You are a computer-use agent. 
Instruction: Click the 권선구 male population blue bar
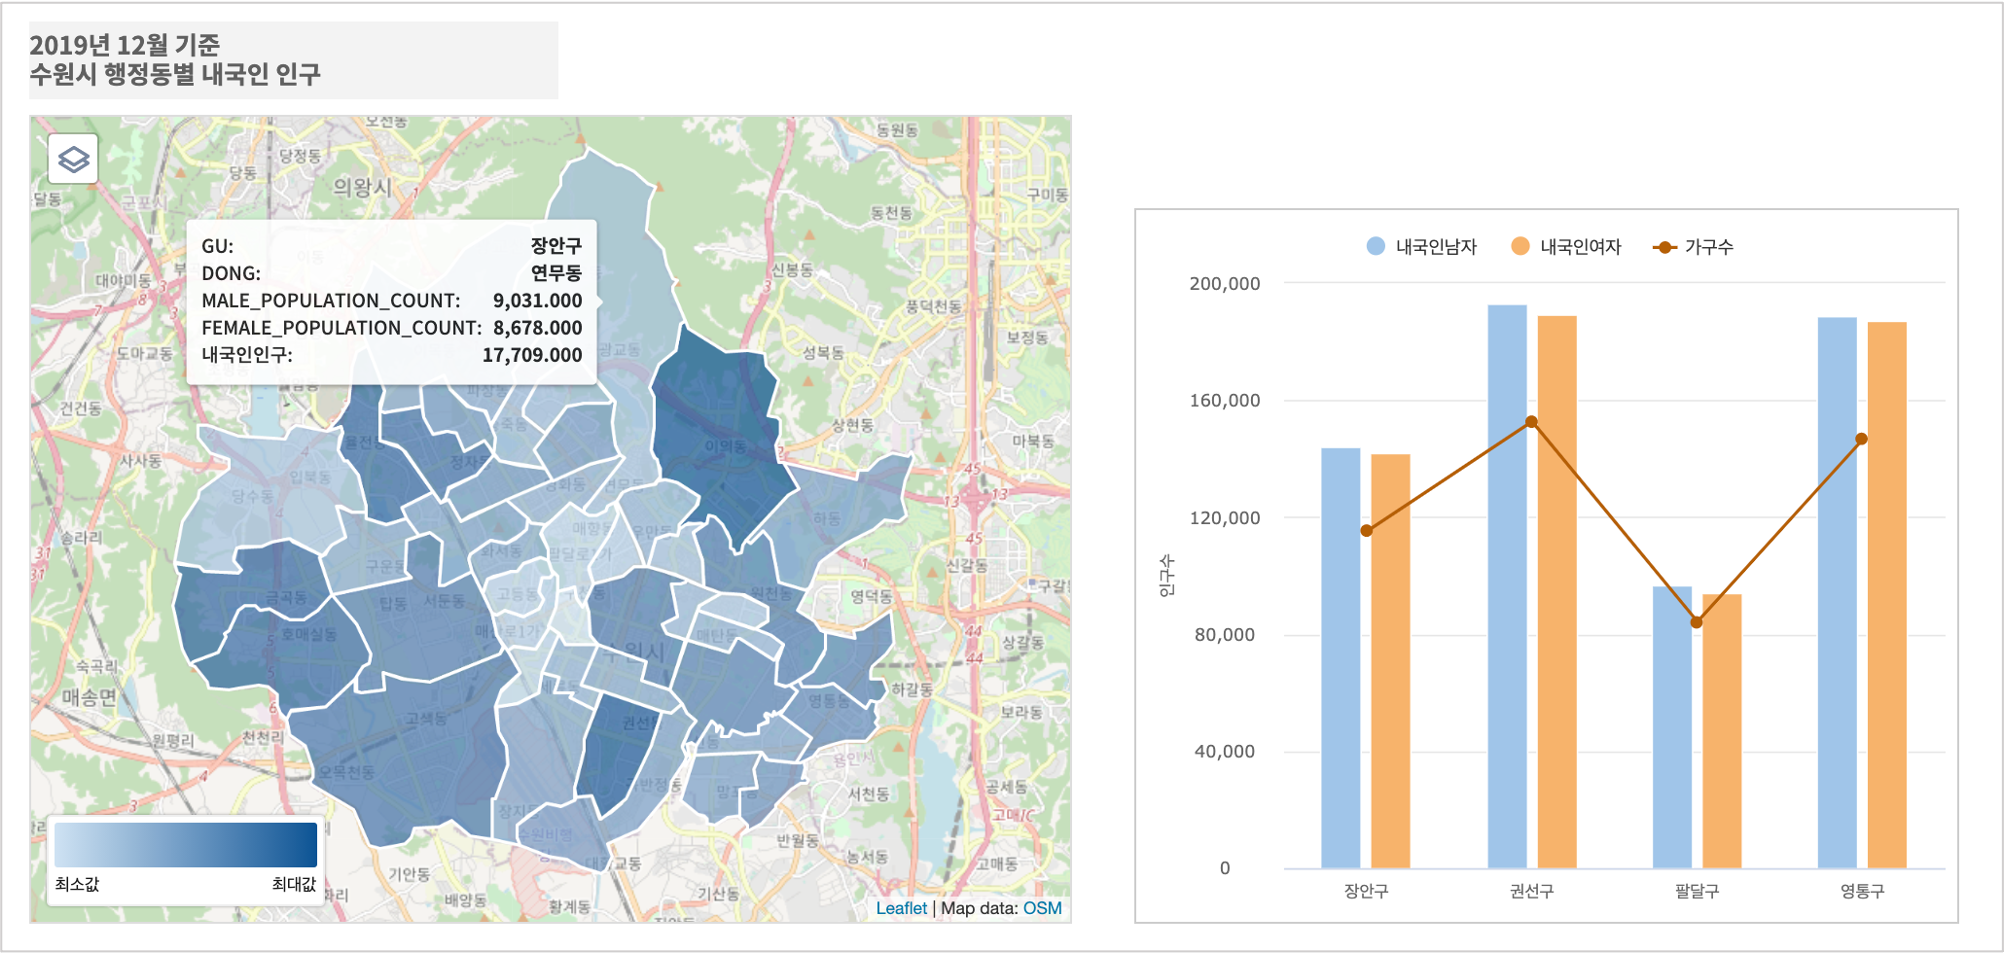[x=1507, y=586]
